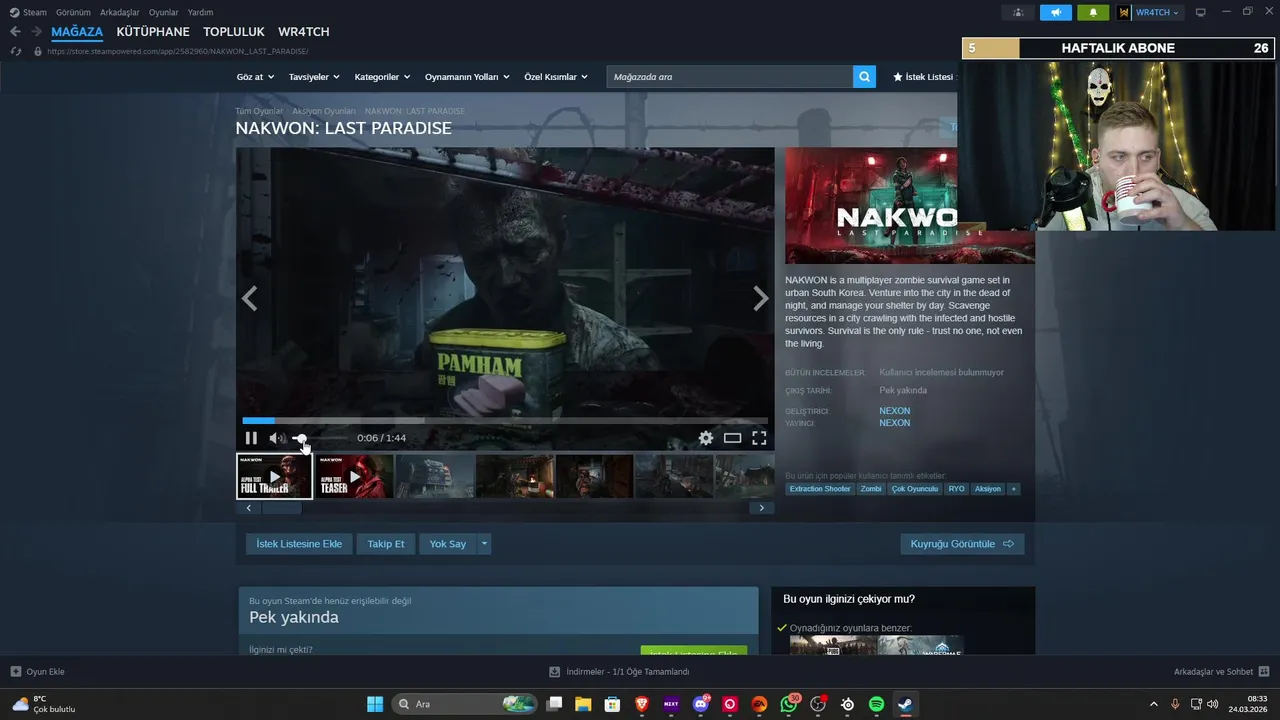1280x720 pixels.
Task: Open Discord from the taskbar
Action: [701, 704]
